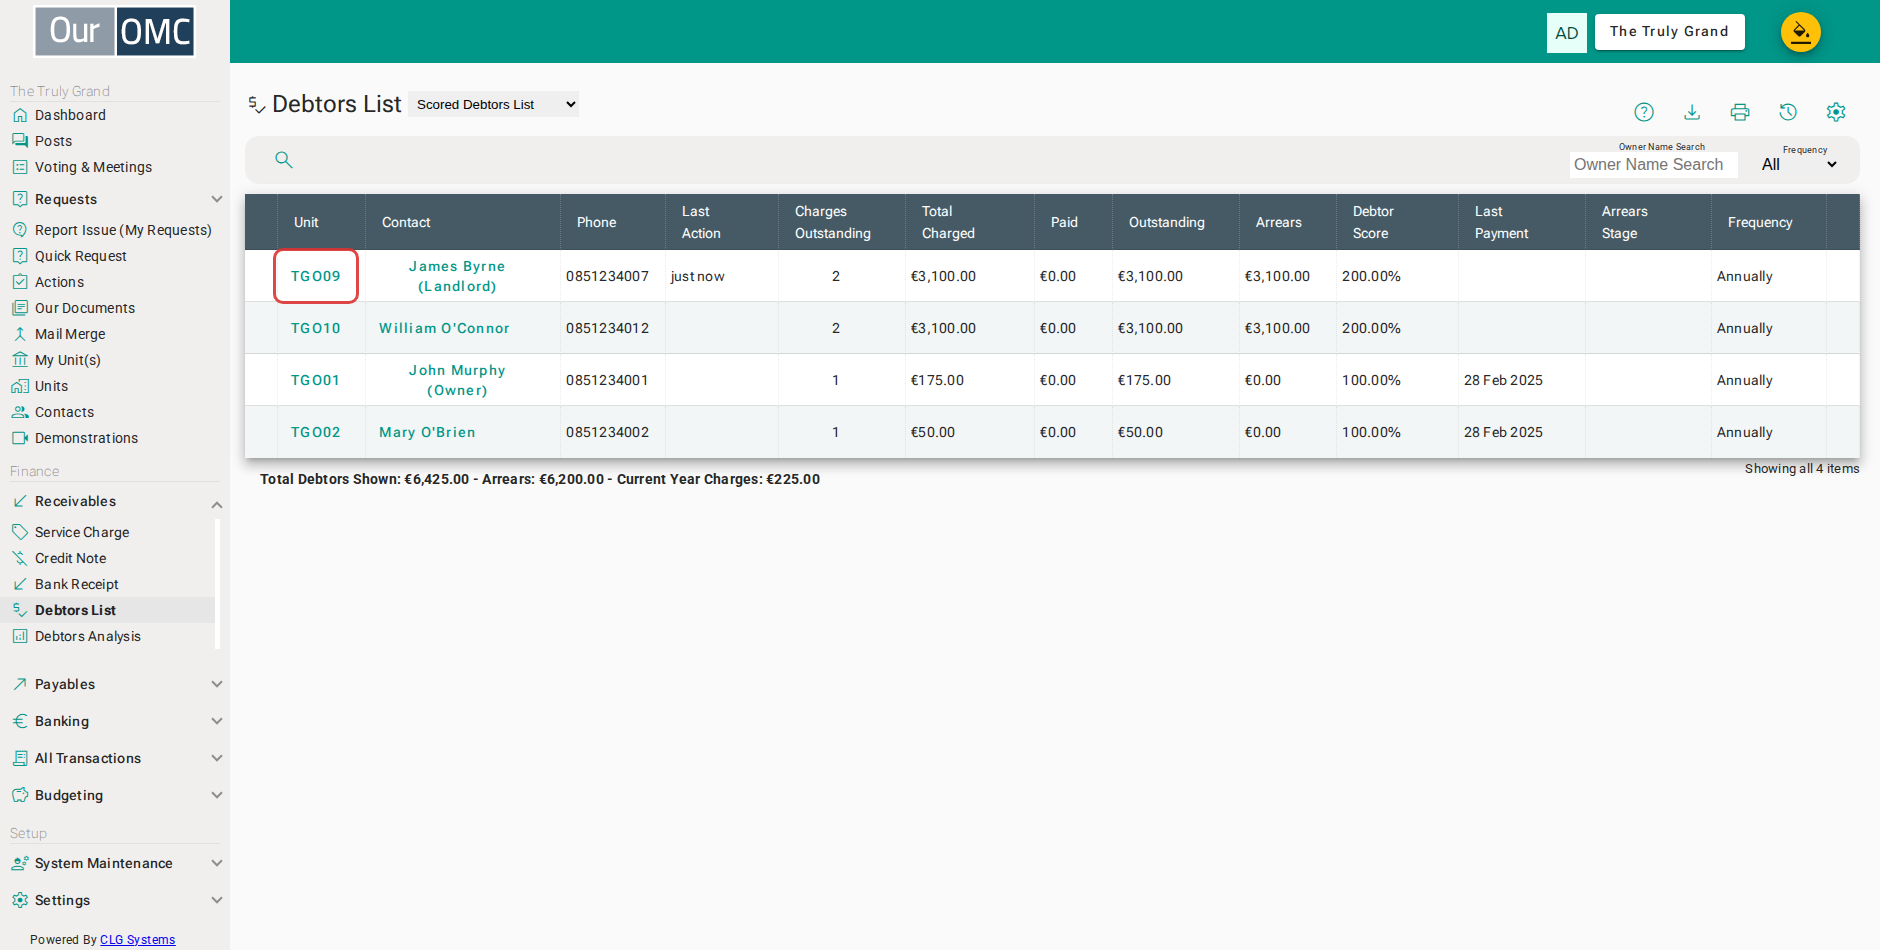
Task: Click the Dashboard home icon
Action: click(20, 115)
